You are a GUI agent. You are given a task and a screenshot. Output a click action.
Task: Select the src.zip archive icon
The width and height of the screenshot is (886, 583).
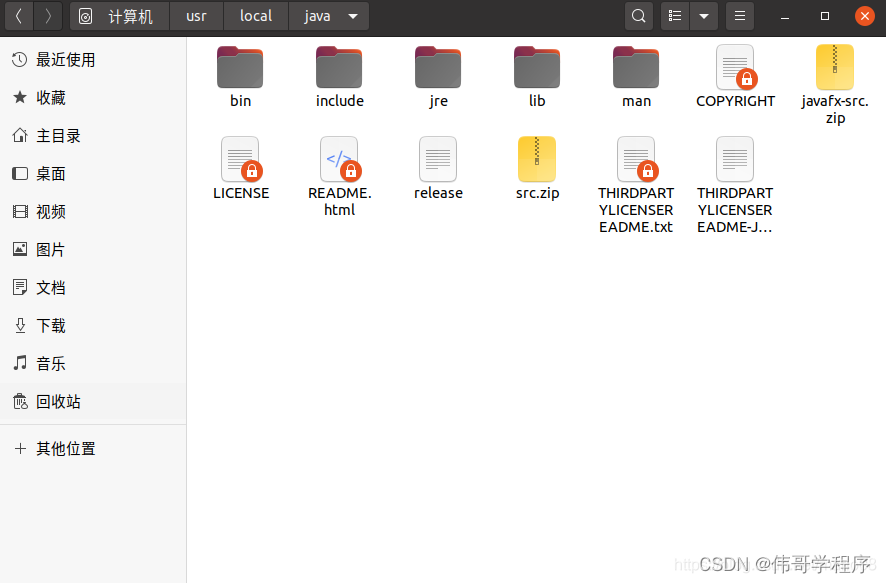click(537, 159)
